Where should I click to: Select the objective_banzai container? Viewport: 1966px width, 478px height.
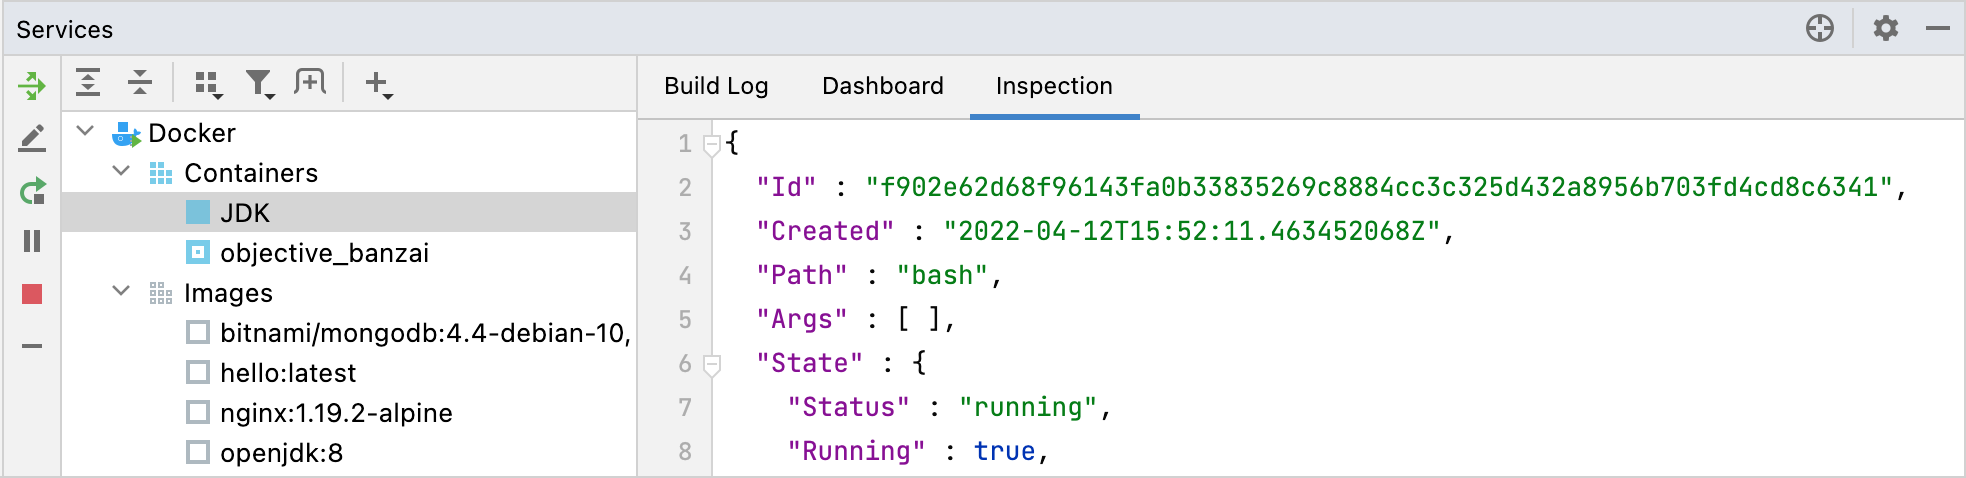point(324,253)
